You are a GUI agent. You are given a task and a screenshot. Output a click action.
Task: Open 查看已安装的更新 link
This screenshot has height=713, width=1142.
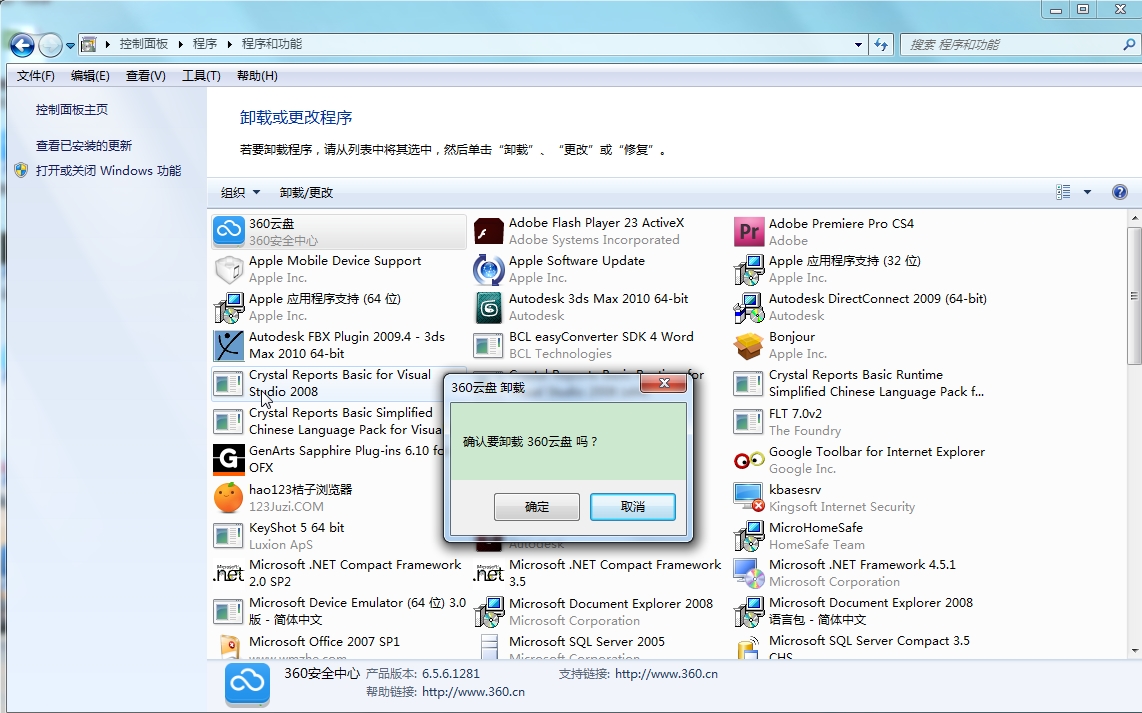(x=84, y=146)
